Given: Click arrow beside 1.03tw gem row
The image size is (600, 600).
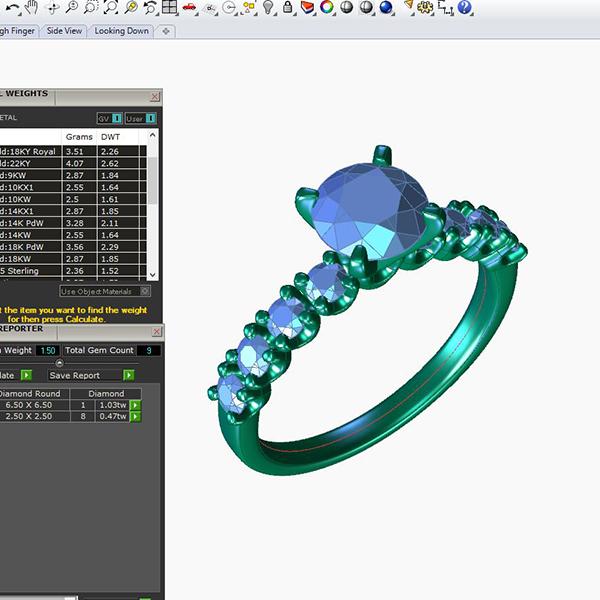Looking at the screenshot, I should 135,405.
